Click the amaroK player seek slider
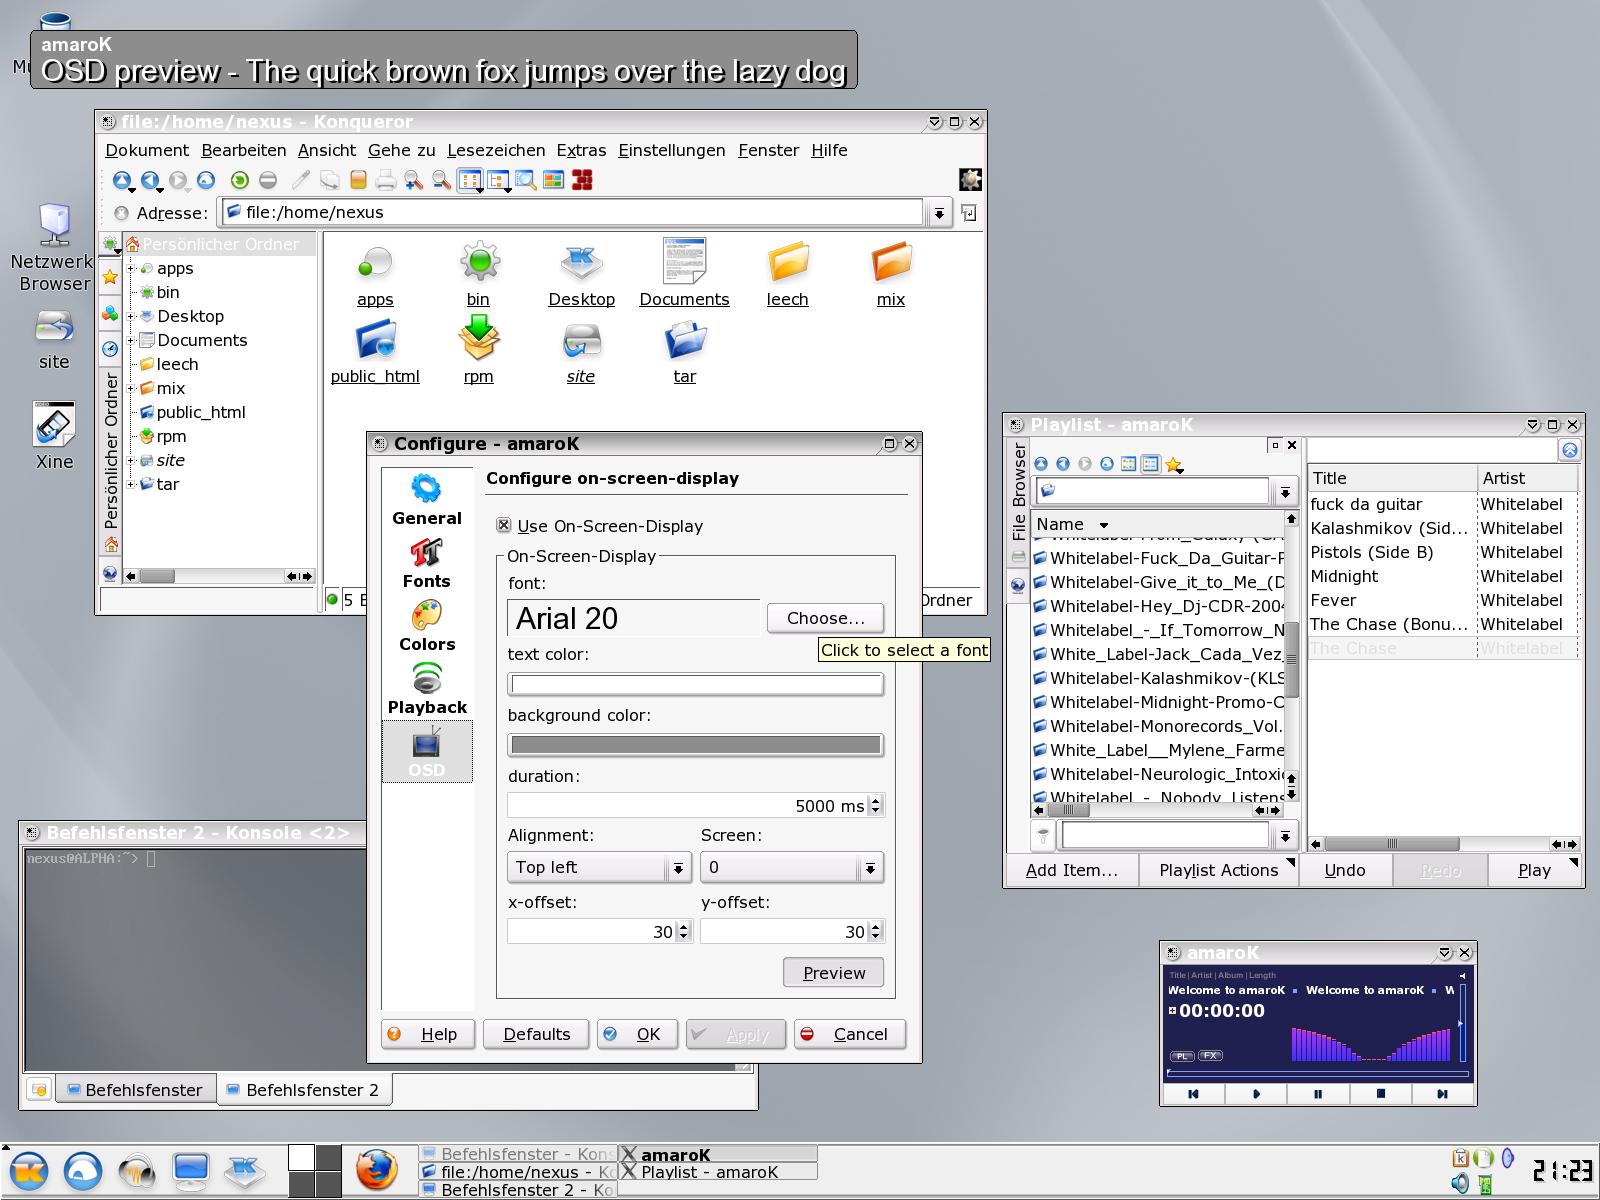1600x1200 pixels. [x=1318, y=1073]
